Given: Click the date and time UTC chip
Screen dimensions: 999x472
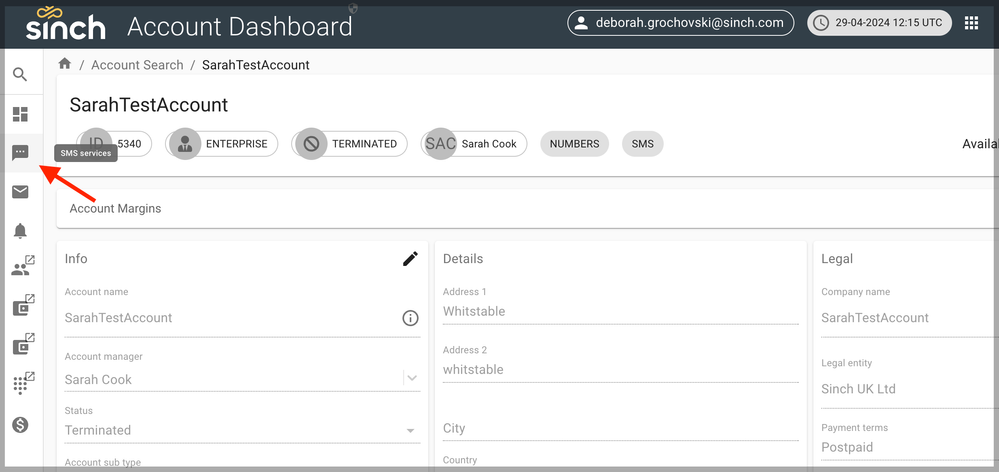Looking at the screenshot, I should point(879,23).
